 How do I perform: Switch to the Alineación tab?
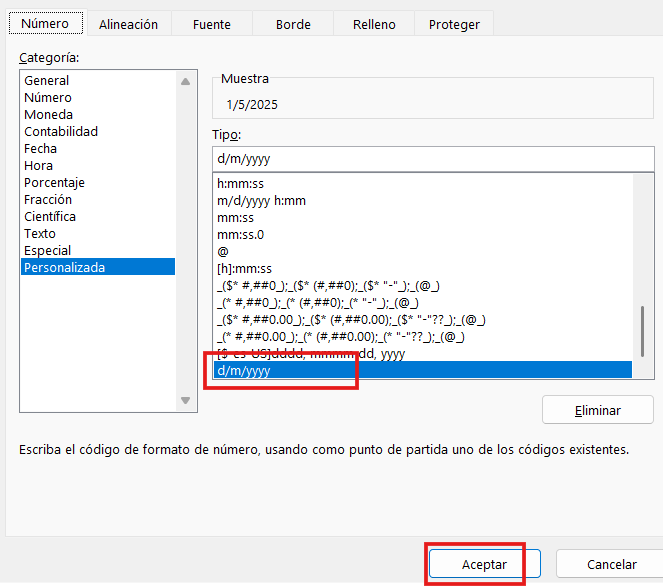pos(128,24)
